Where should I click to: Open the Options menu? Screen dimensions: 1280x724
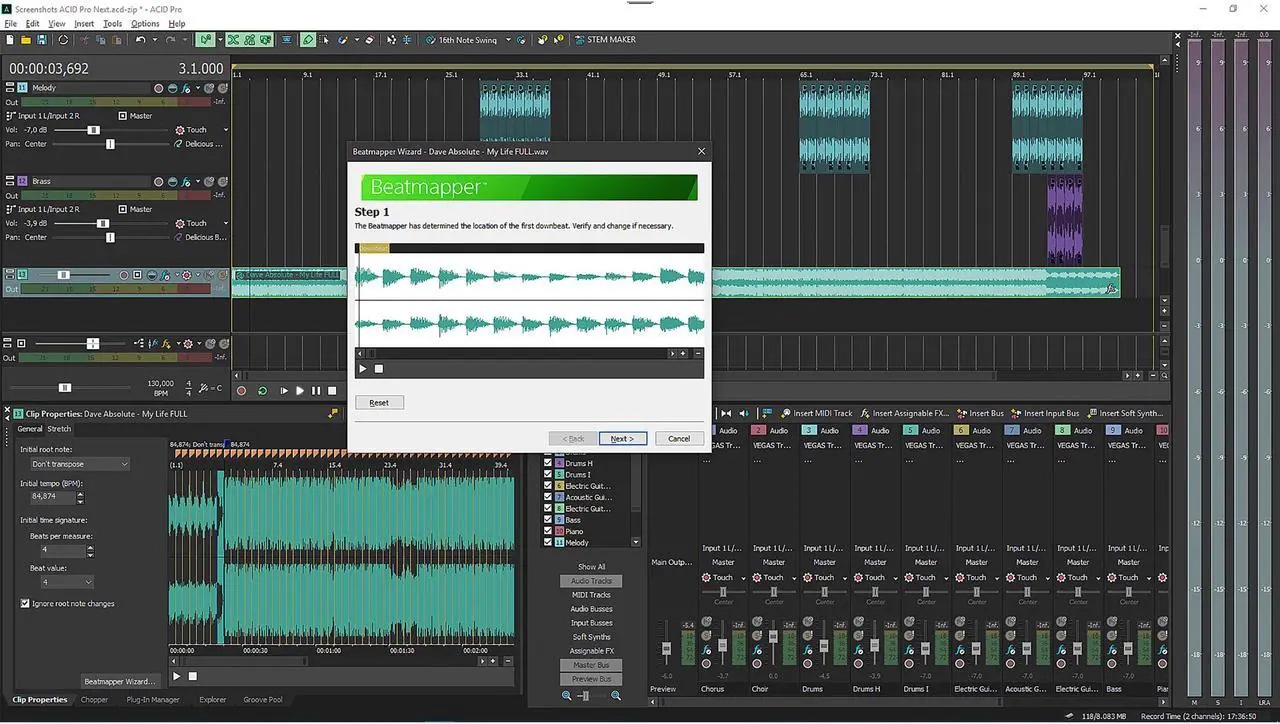click(145, 23)
